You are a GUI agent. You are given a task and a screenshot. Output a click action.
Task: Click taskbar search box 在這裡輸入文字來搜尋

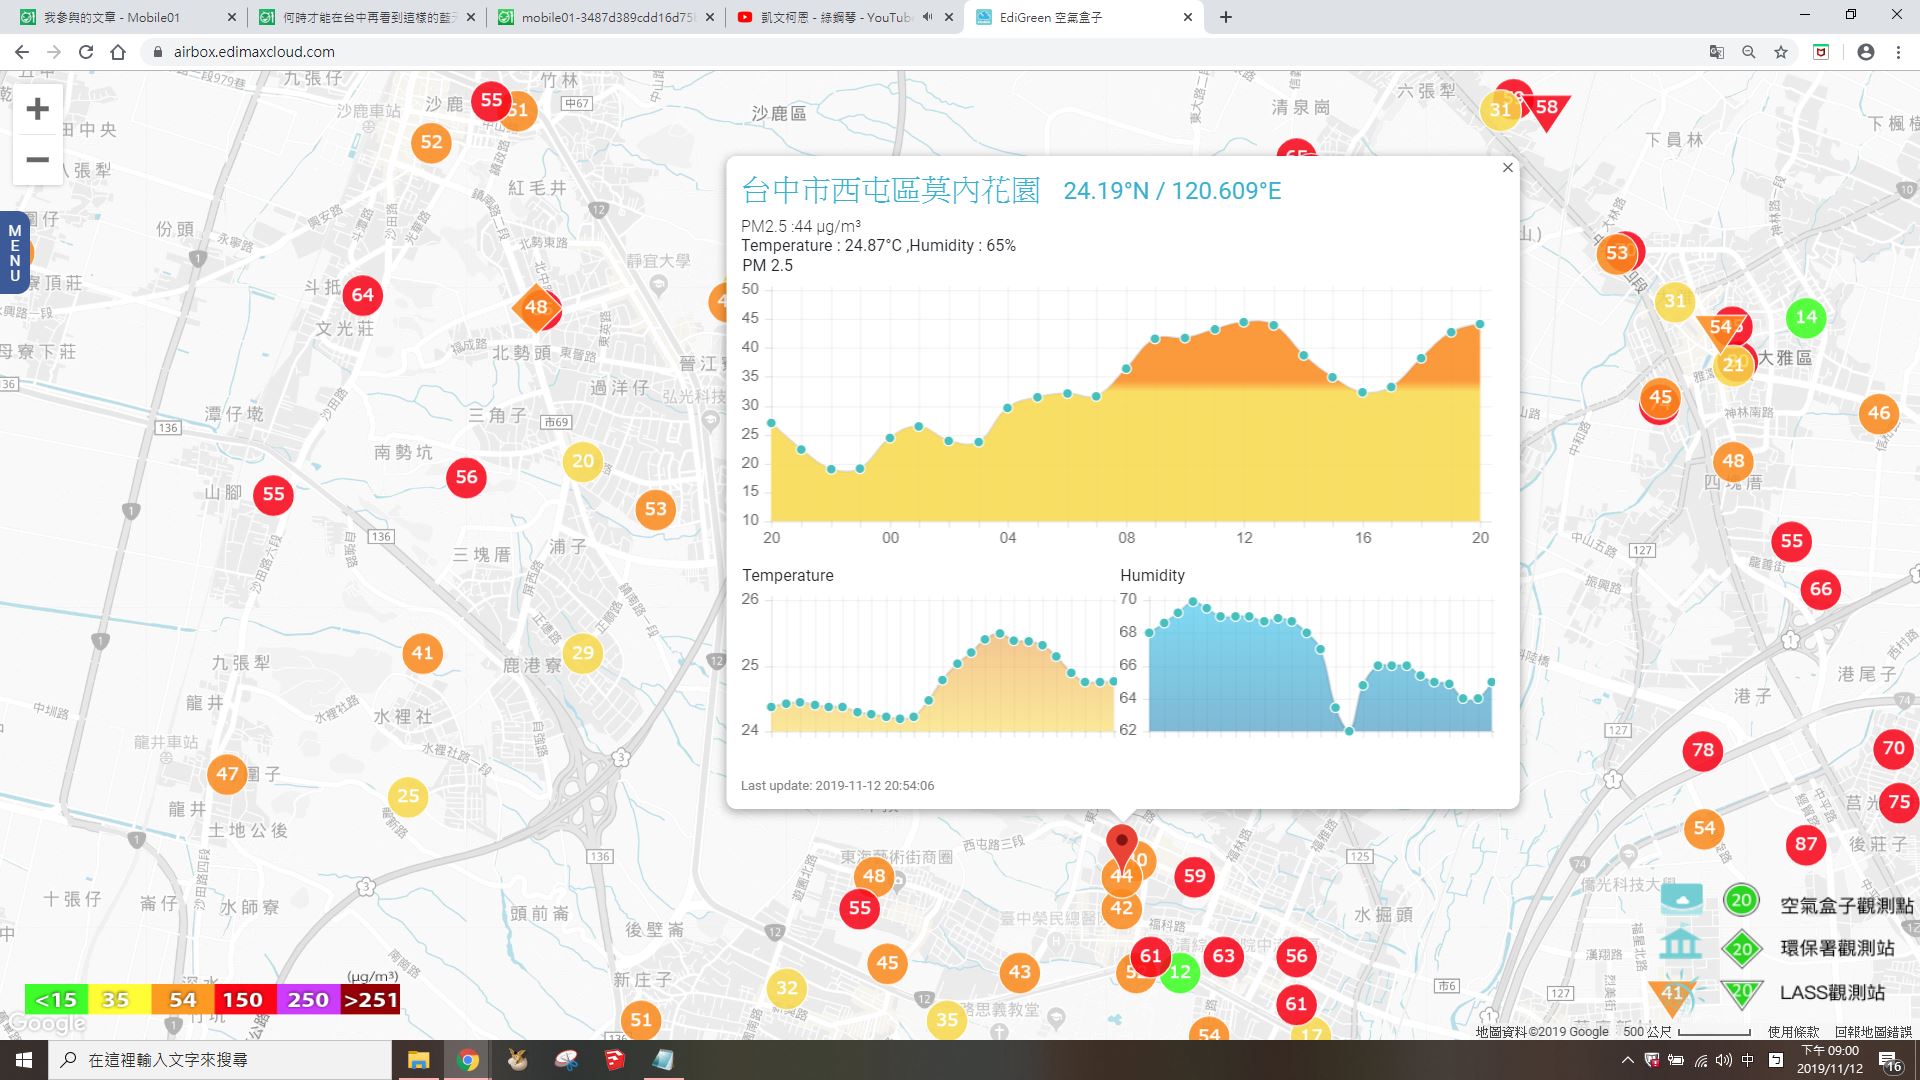pos(220,1060)
